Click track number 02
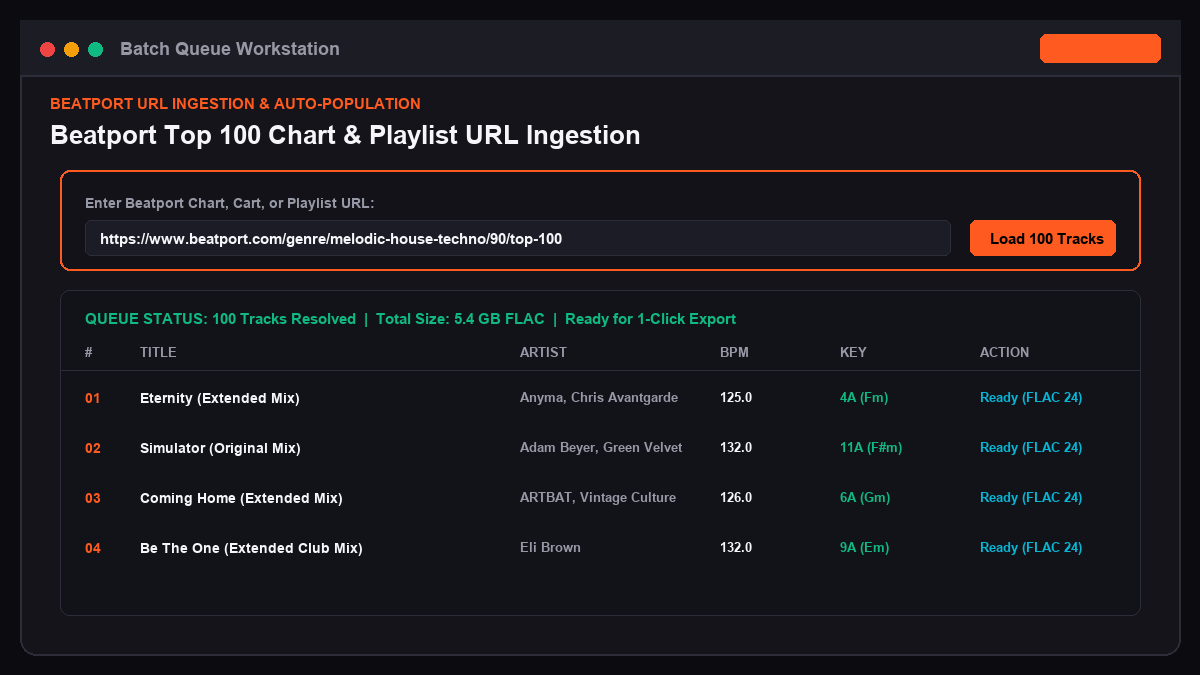1200x675 pixels. (x=93, y=448)
